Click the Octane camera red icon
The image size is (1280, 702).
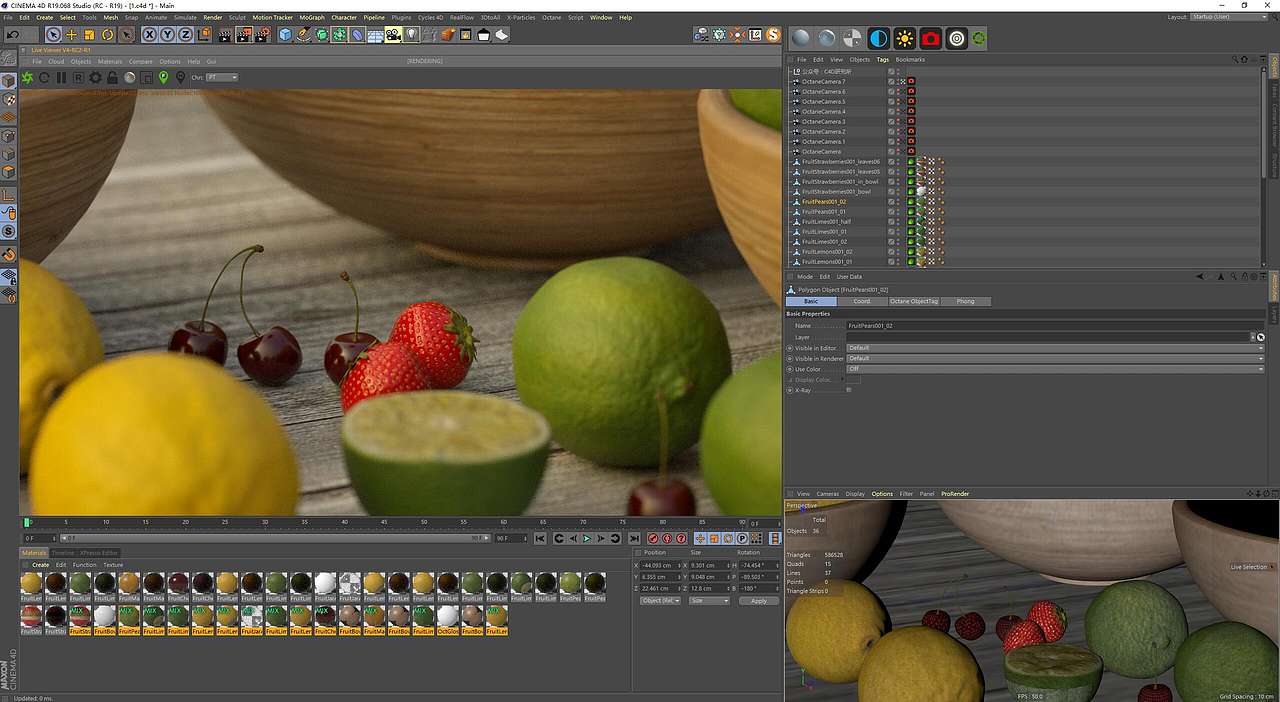tap(931, 39)
